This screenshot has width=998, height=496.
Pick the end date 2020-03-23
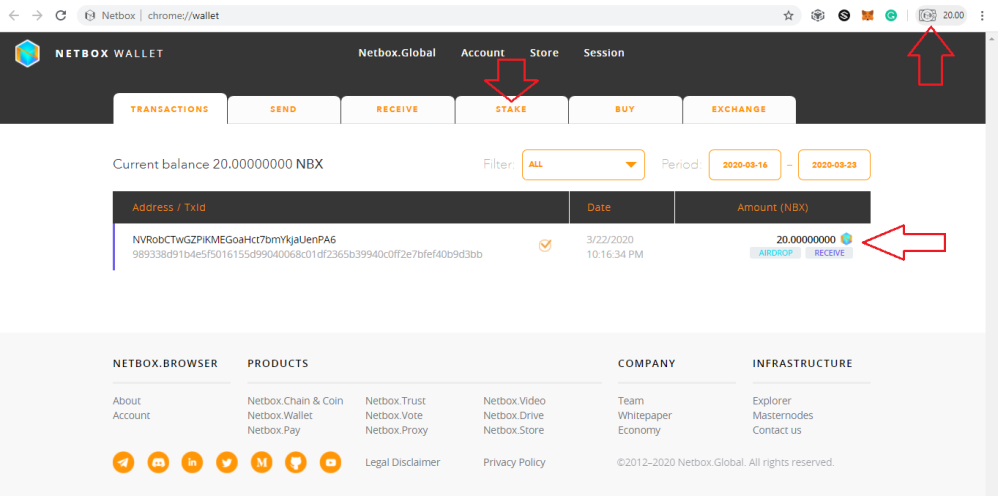pyautogui.click(x=834, y=164)
